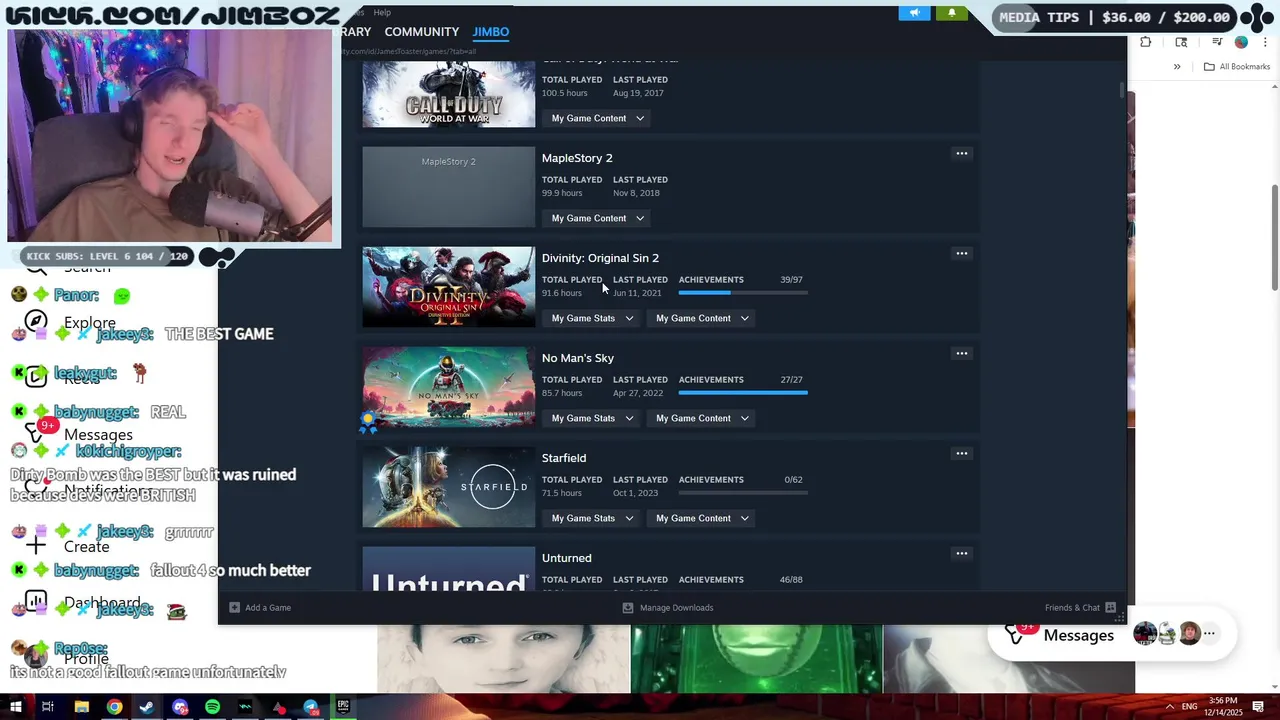Viewport: 1280px width, 720px height.
Task: Open the No Man's Sky title link
Action: [x=578, y=358]
